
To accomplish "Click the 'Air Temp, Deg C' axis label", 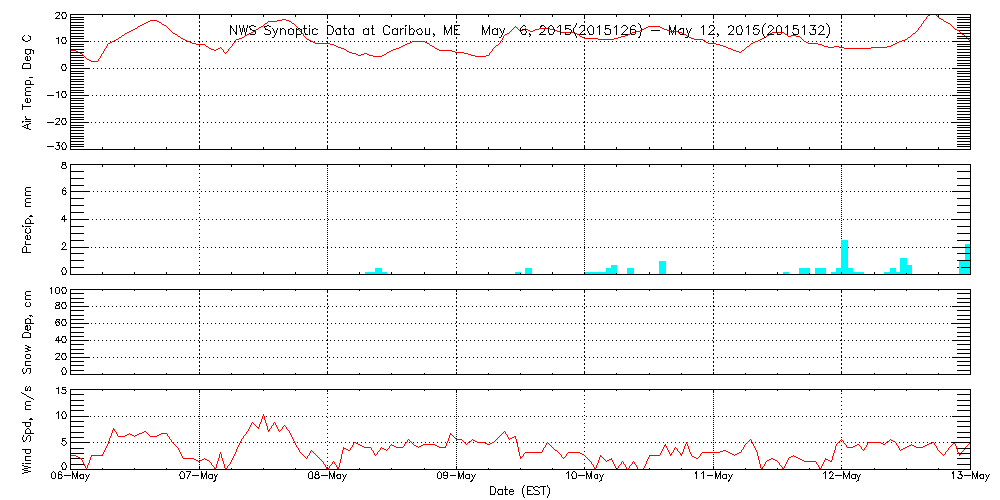I will click(28, 80).
